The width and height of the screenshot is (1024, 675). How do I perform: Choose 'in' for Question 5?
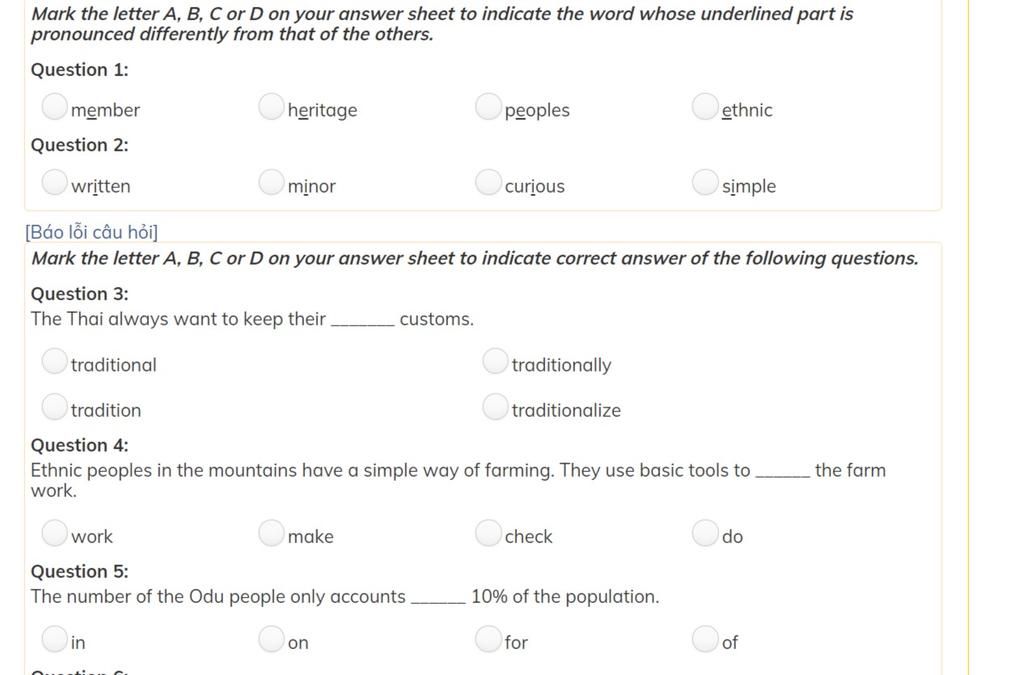click(54, 638)
